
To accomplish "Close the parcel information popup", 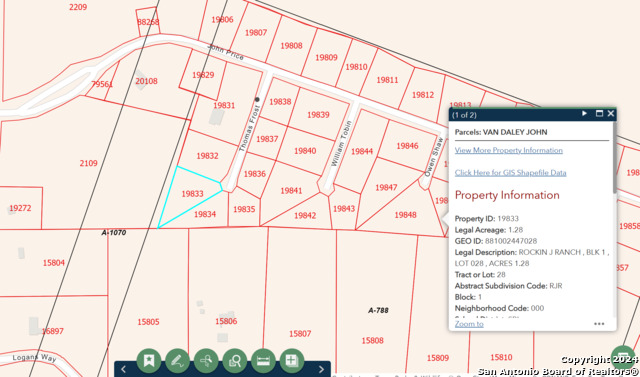I will point(611,113).
